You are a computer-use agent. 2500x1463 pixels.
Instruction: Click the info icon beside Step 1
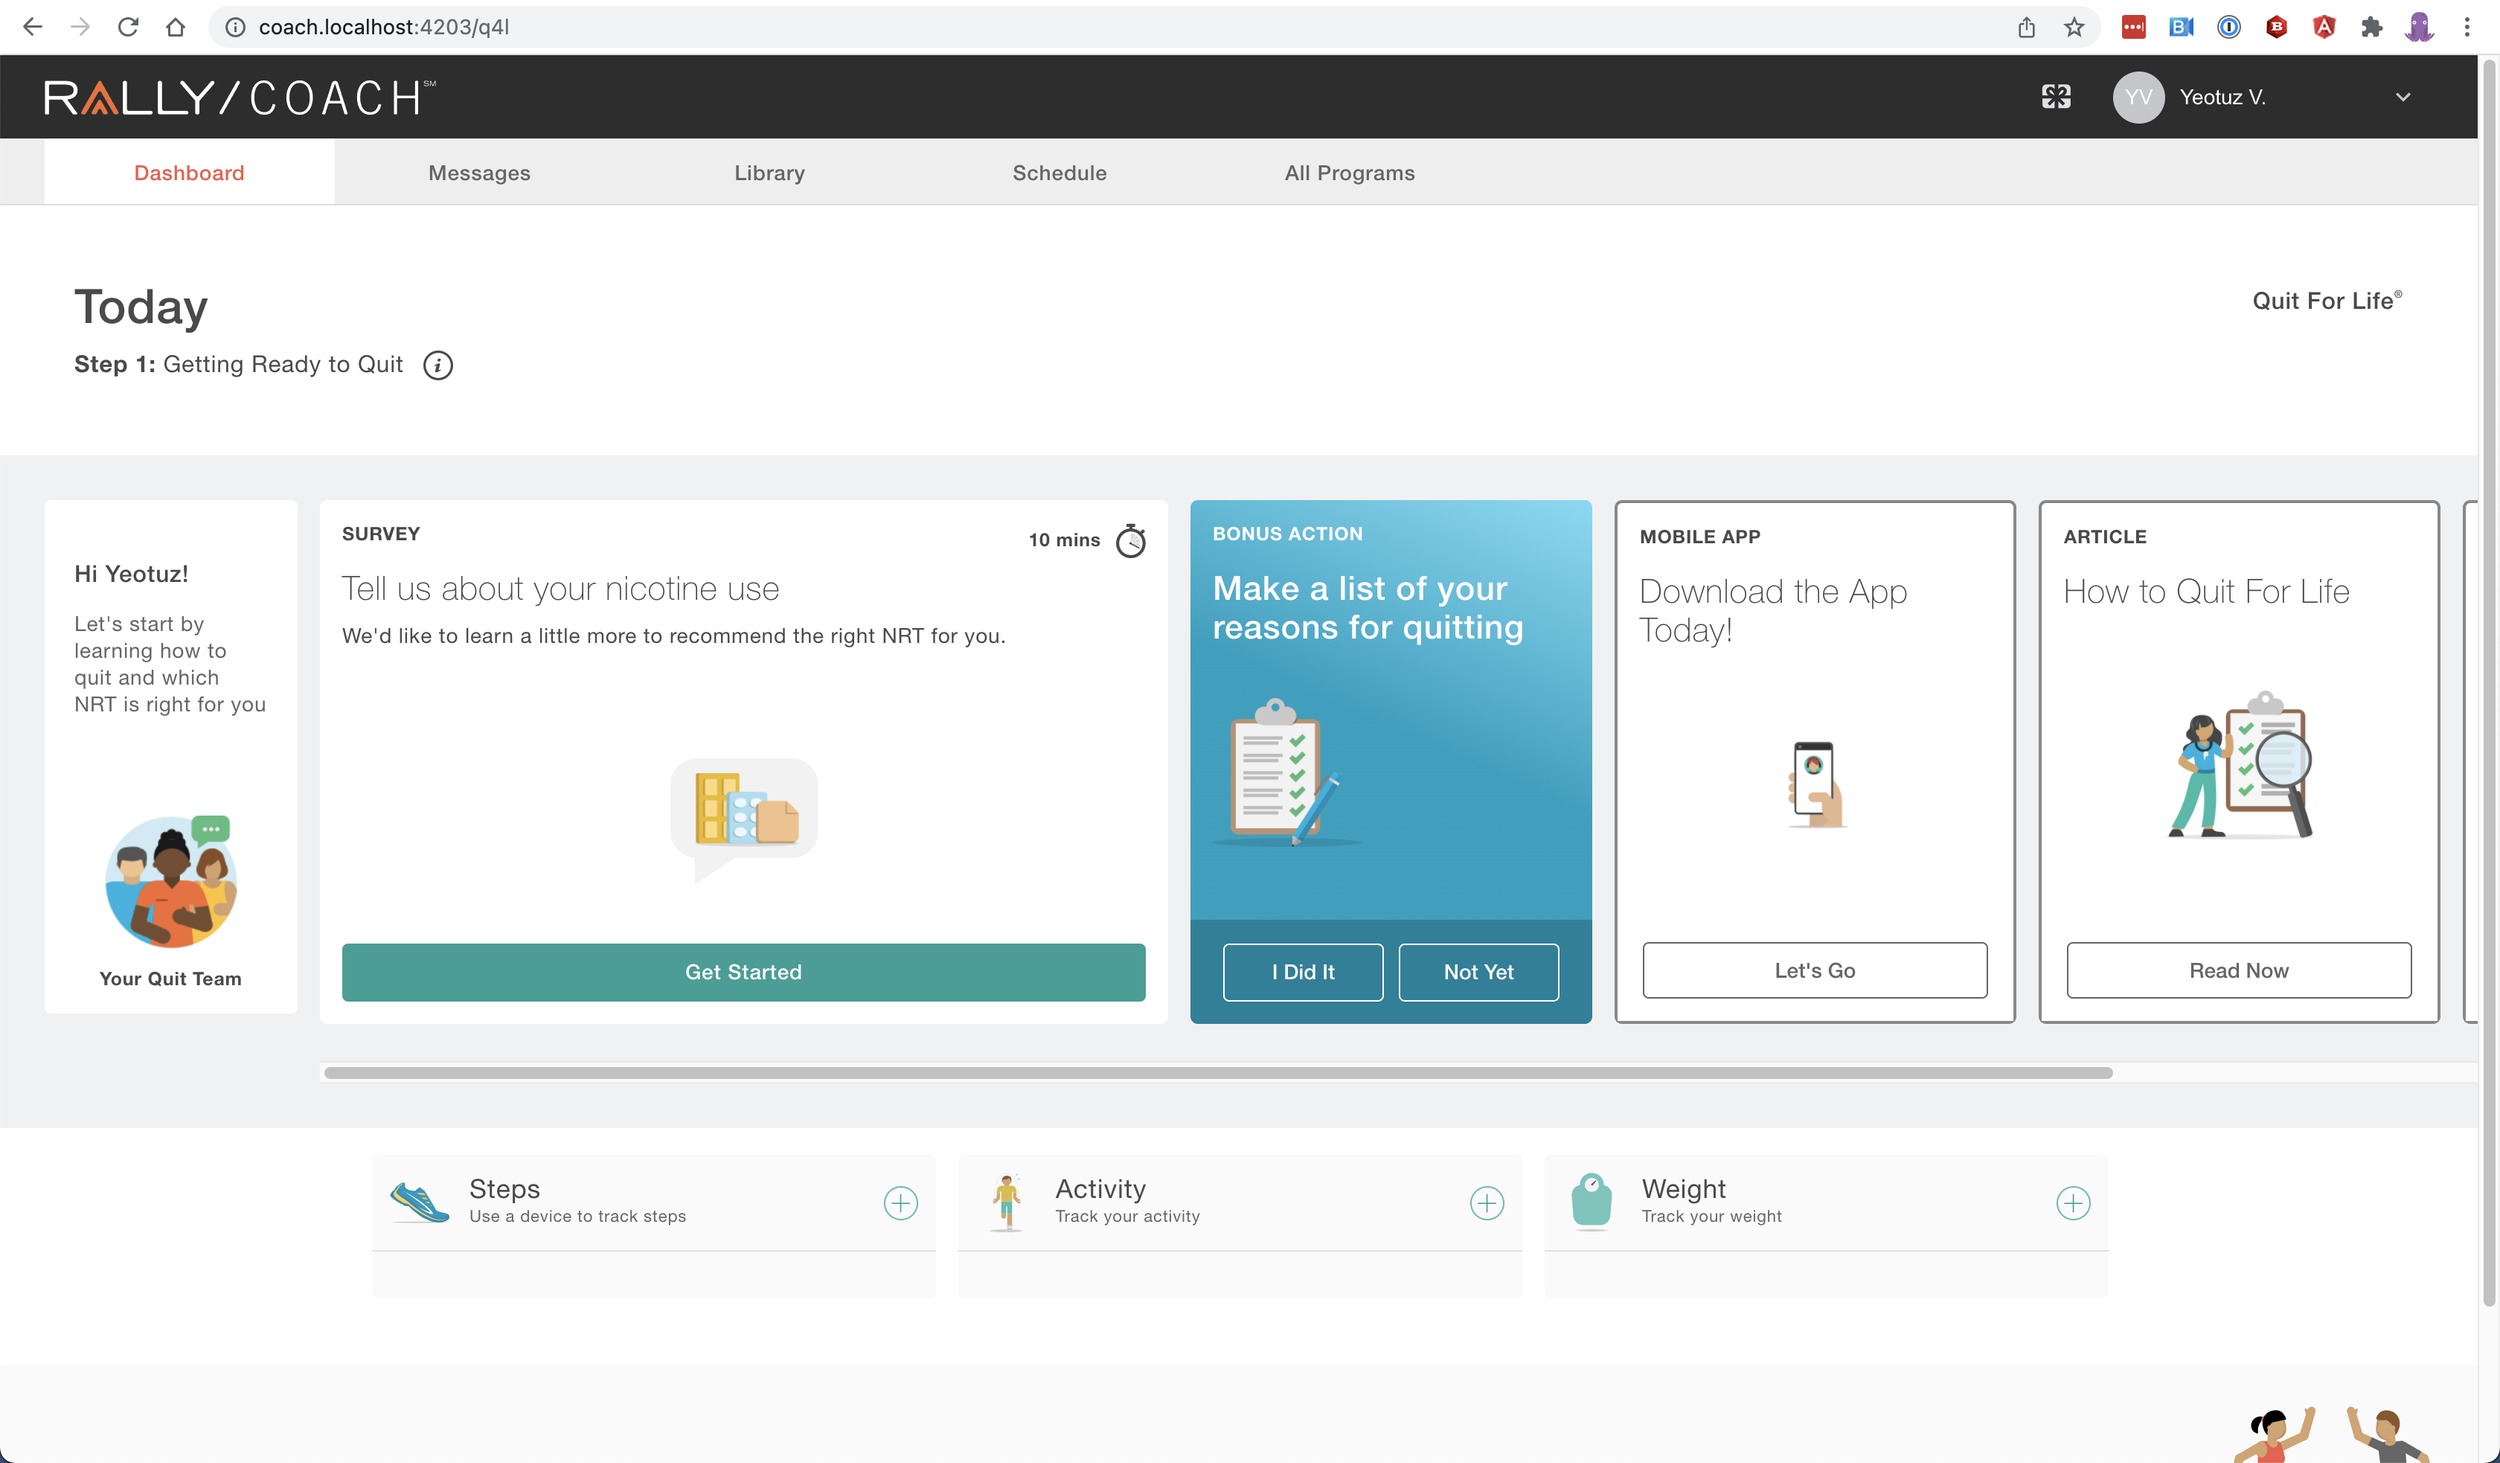438,365
